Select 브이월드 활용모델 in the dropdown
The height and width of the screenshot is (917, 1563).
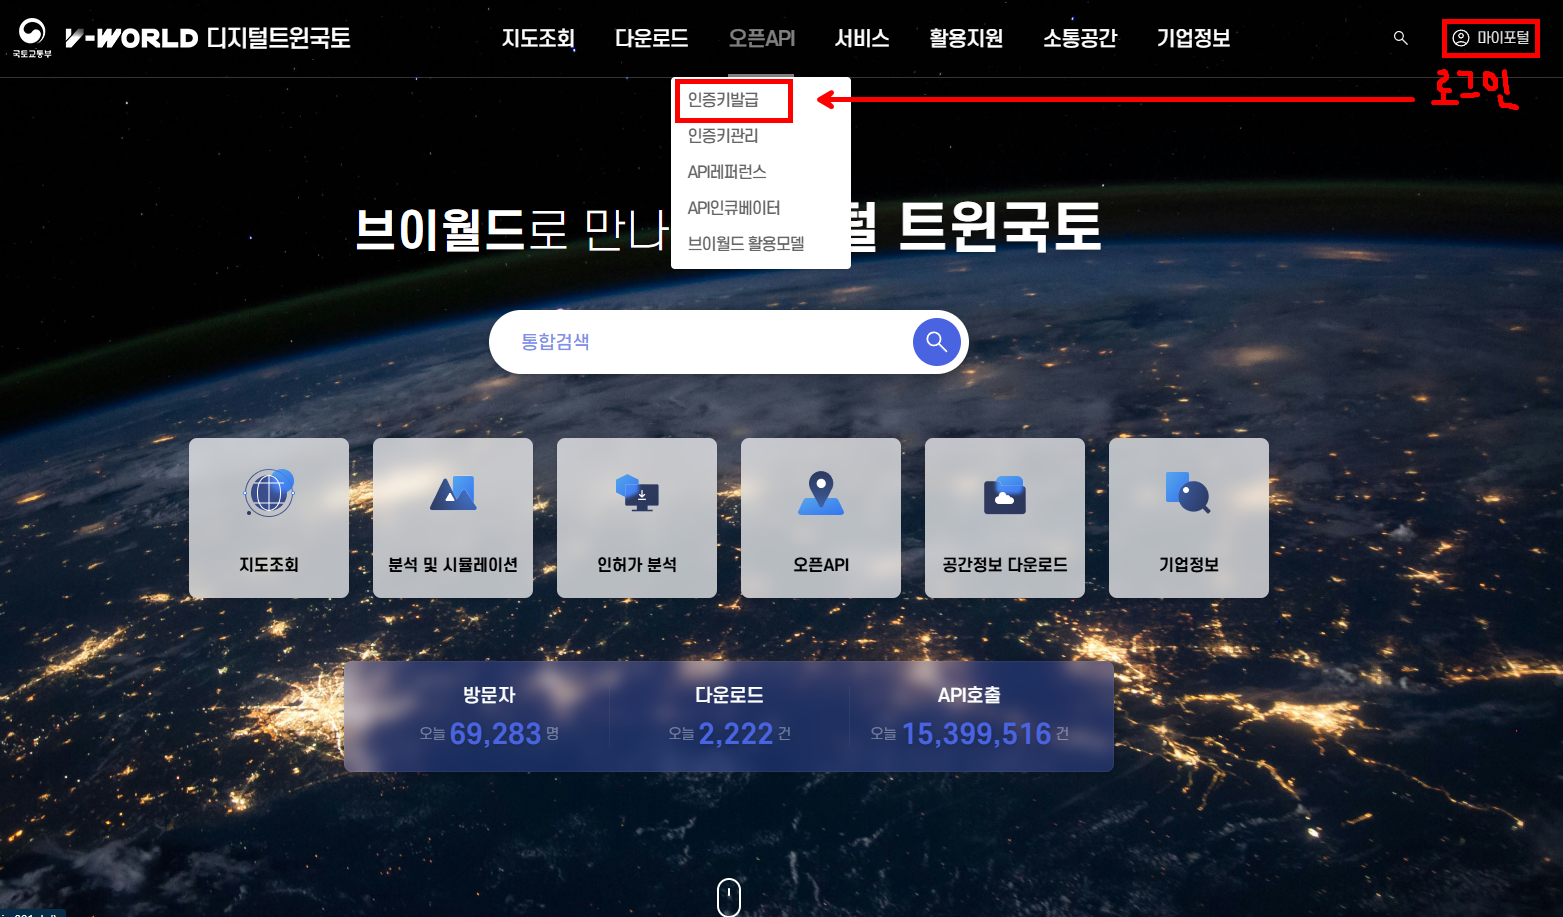[x=746, y=244]
